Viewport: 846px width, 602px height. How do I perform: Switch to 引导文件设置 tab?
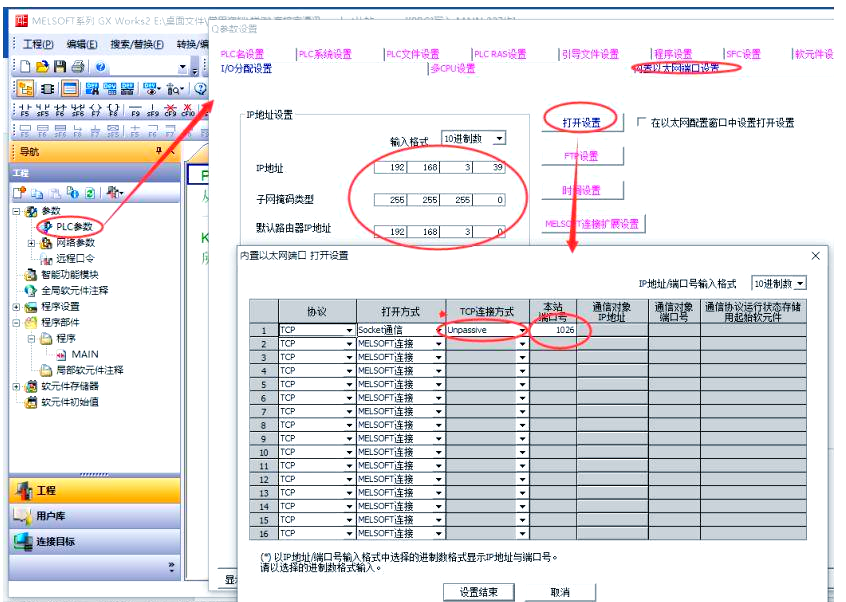[590, 54]
